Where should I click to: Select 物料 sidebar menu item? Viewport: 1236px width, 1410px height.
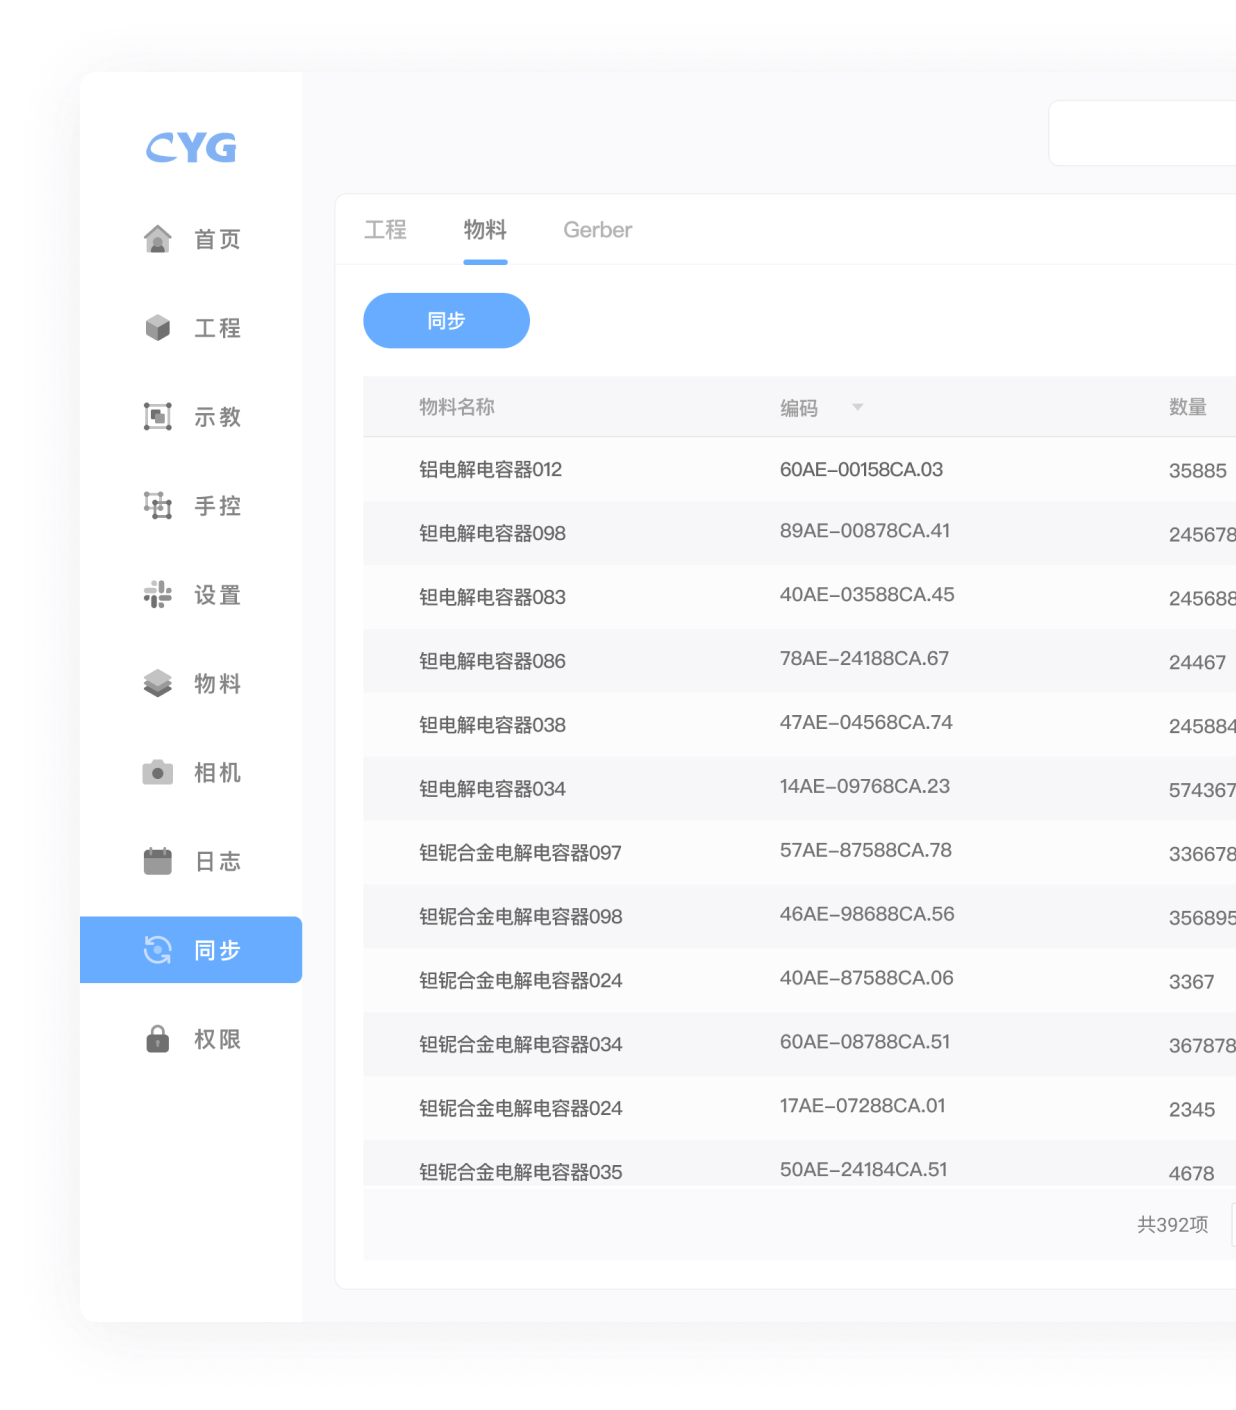point(191,683)
